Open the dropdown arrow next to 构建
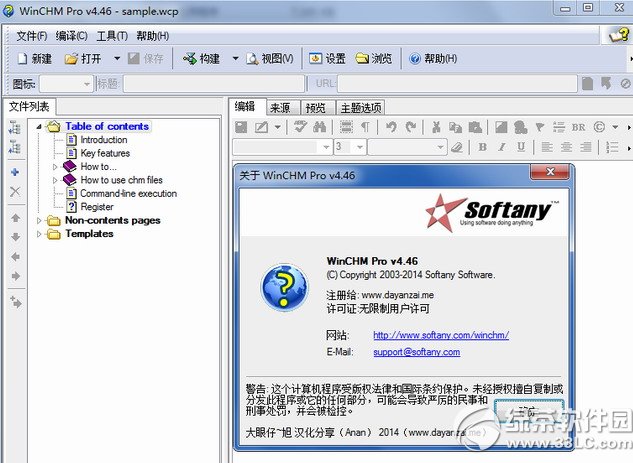Screen dimensions: 633x463 click(x=235, y=59)
